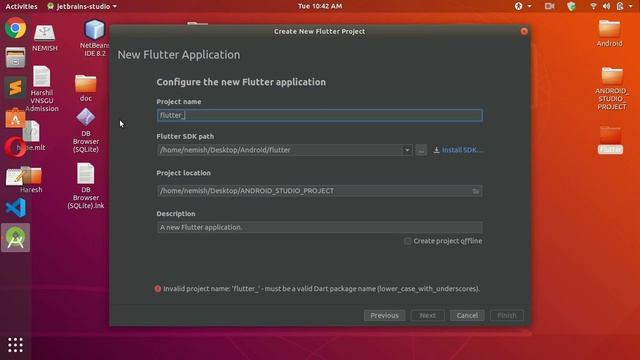Image resolution: width=640 pixels, height=360 pixels.
Task: Select the Android Studio dock icon
Action: coord(16,238)
